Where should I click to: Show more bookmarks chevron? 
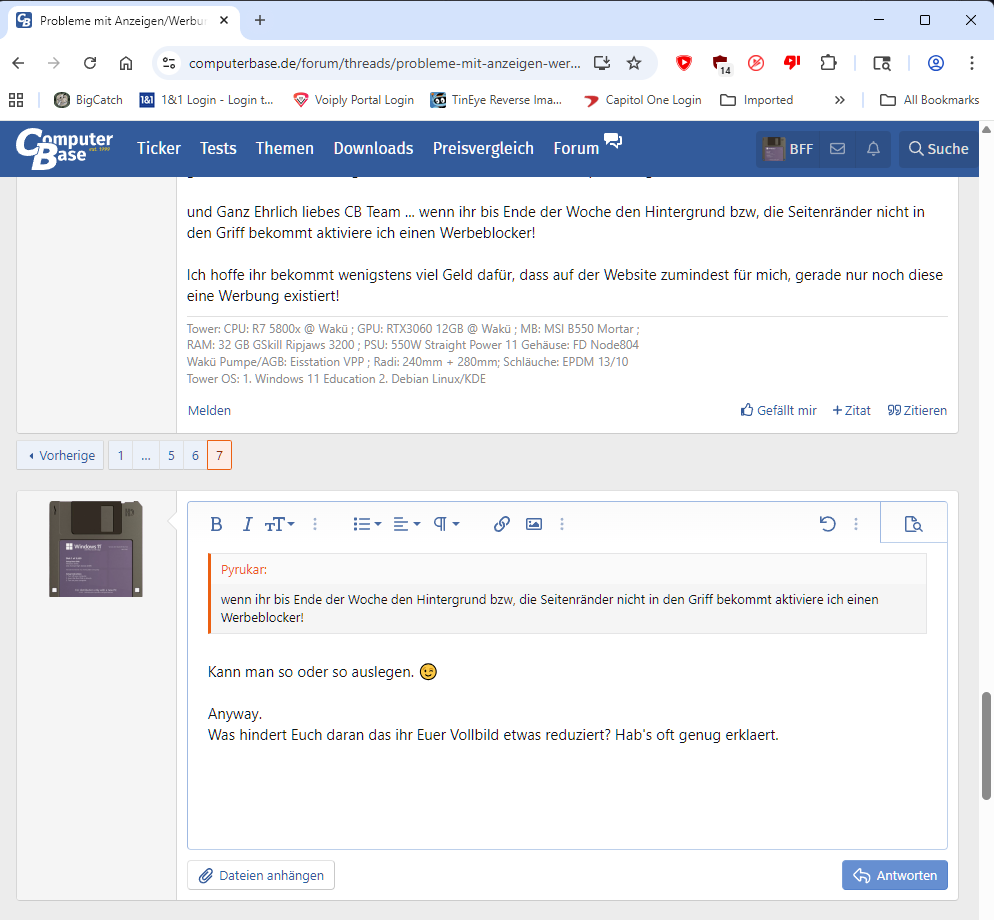tap(839, 100)
